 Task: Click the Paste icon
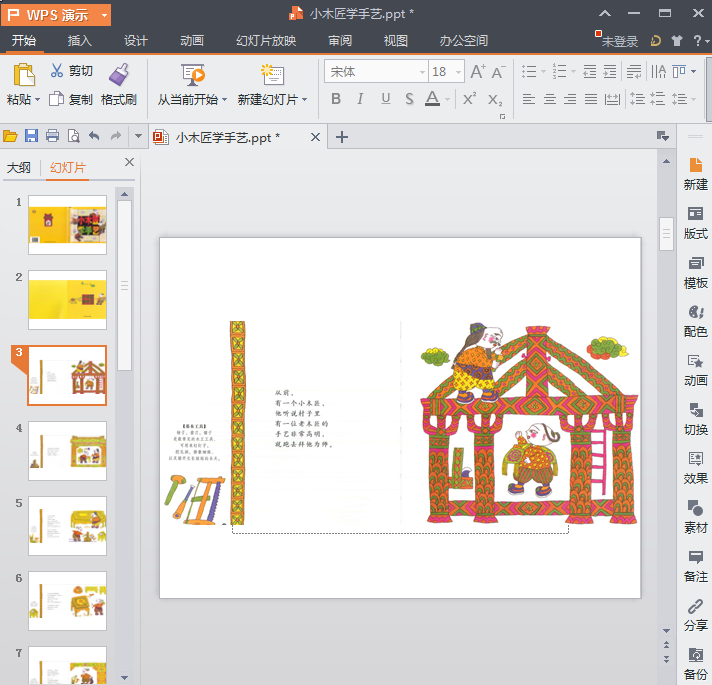tap(24, 75)
